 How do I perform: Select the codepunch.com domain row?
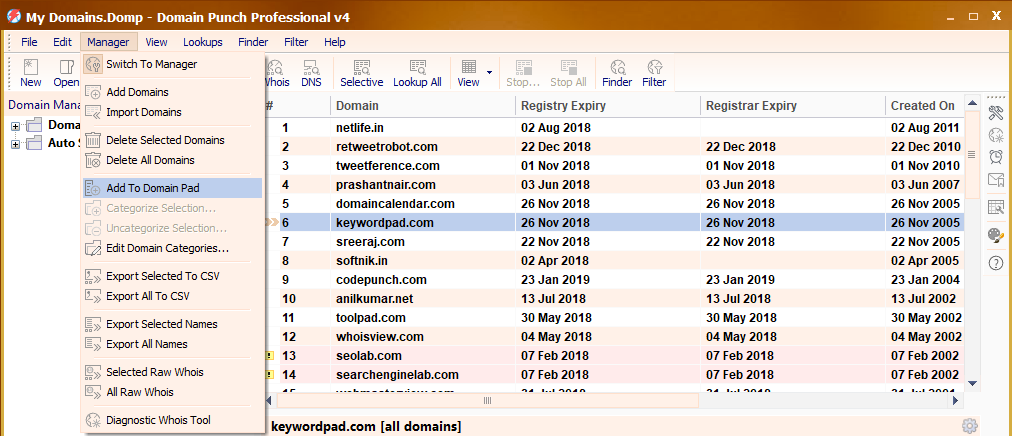click(381, 279)
